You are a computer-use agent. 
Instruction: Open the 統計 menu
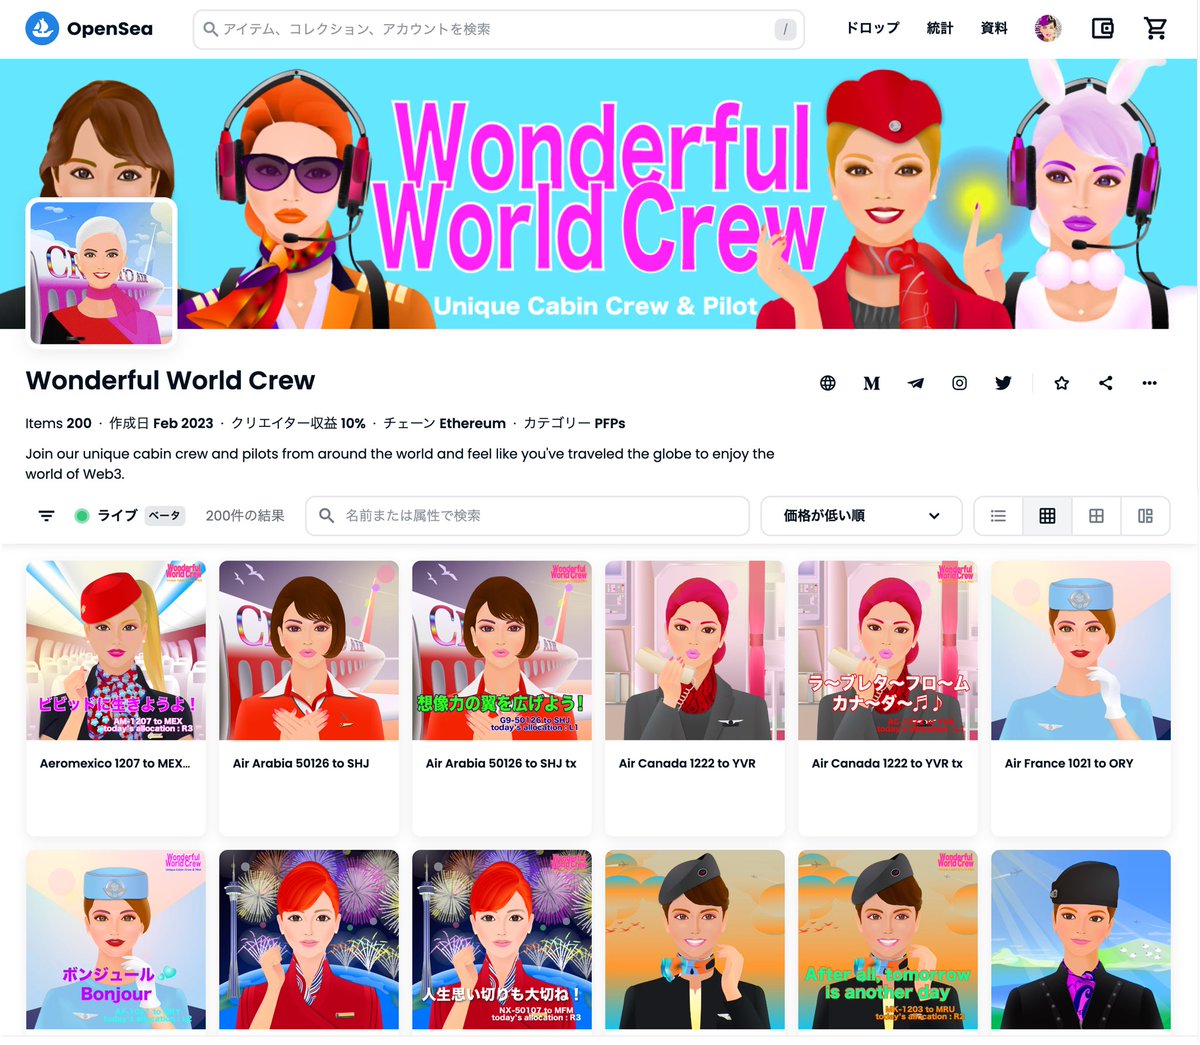point(940,28)
